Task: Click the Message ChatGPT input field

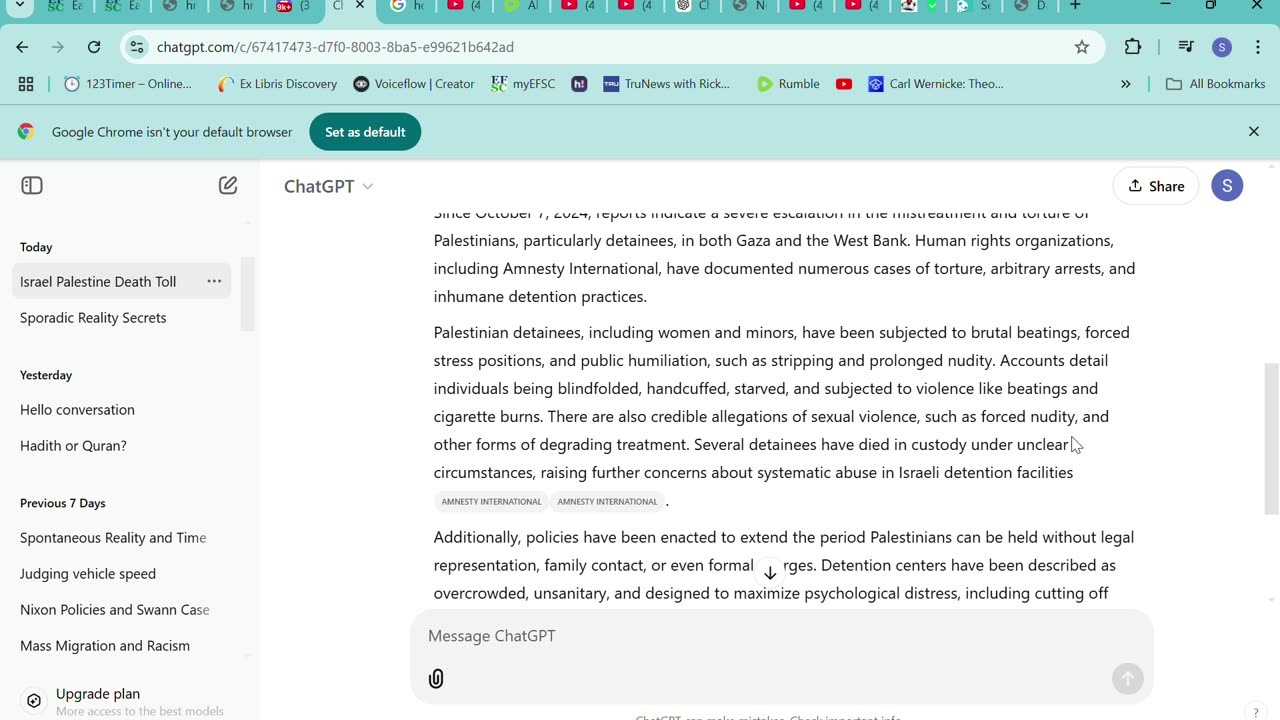Action: [782, 636]
